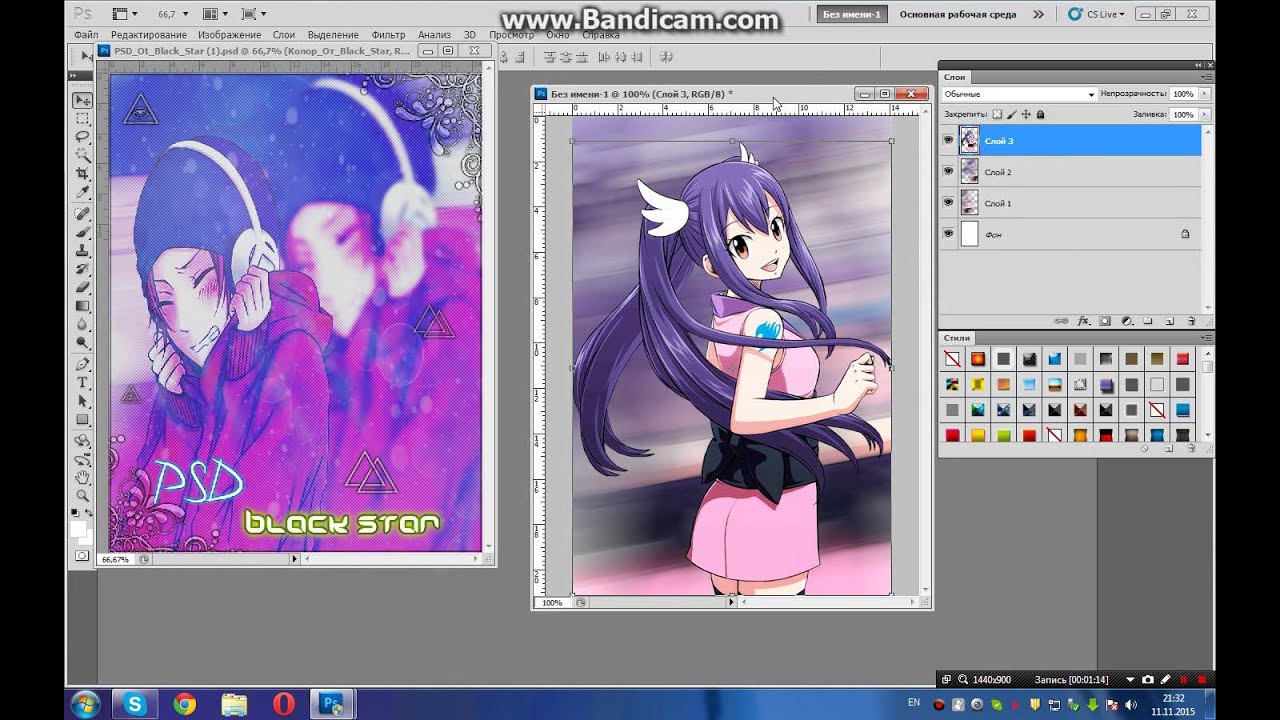
Task: Select the Healing Brush tool
Action: [x=82, y=214]
